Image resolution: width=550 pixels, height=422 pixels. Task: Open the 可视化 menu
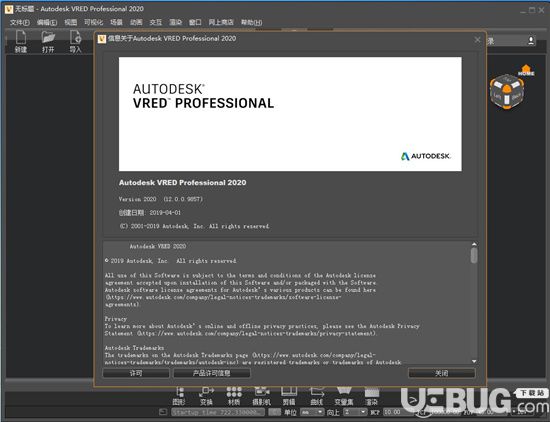tap(94, 22)
